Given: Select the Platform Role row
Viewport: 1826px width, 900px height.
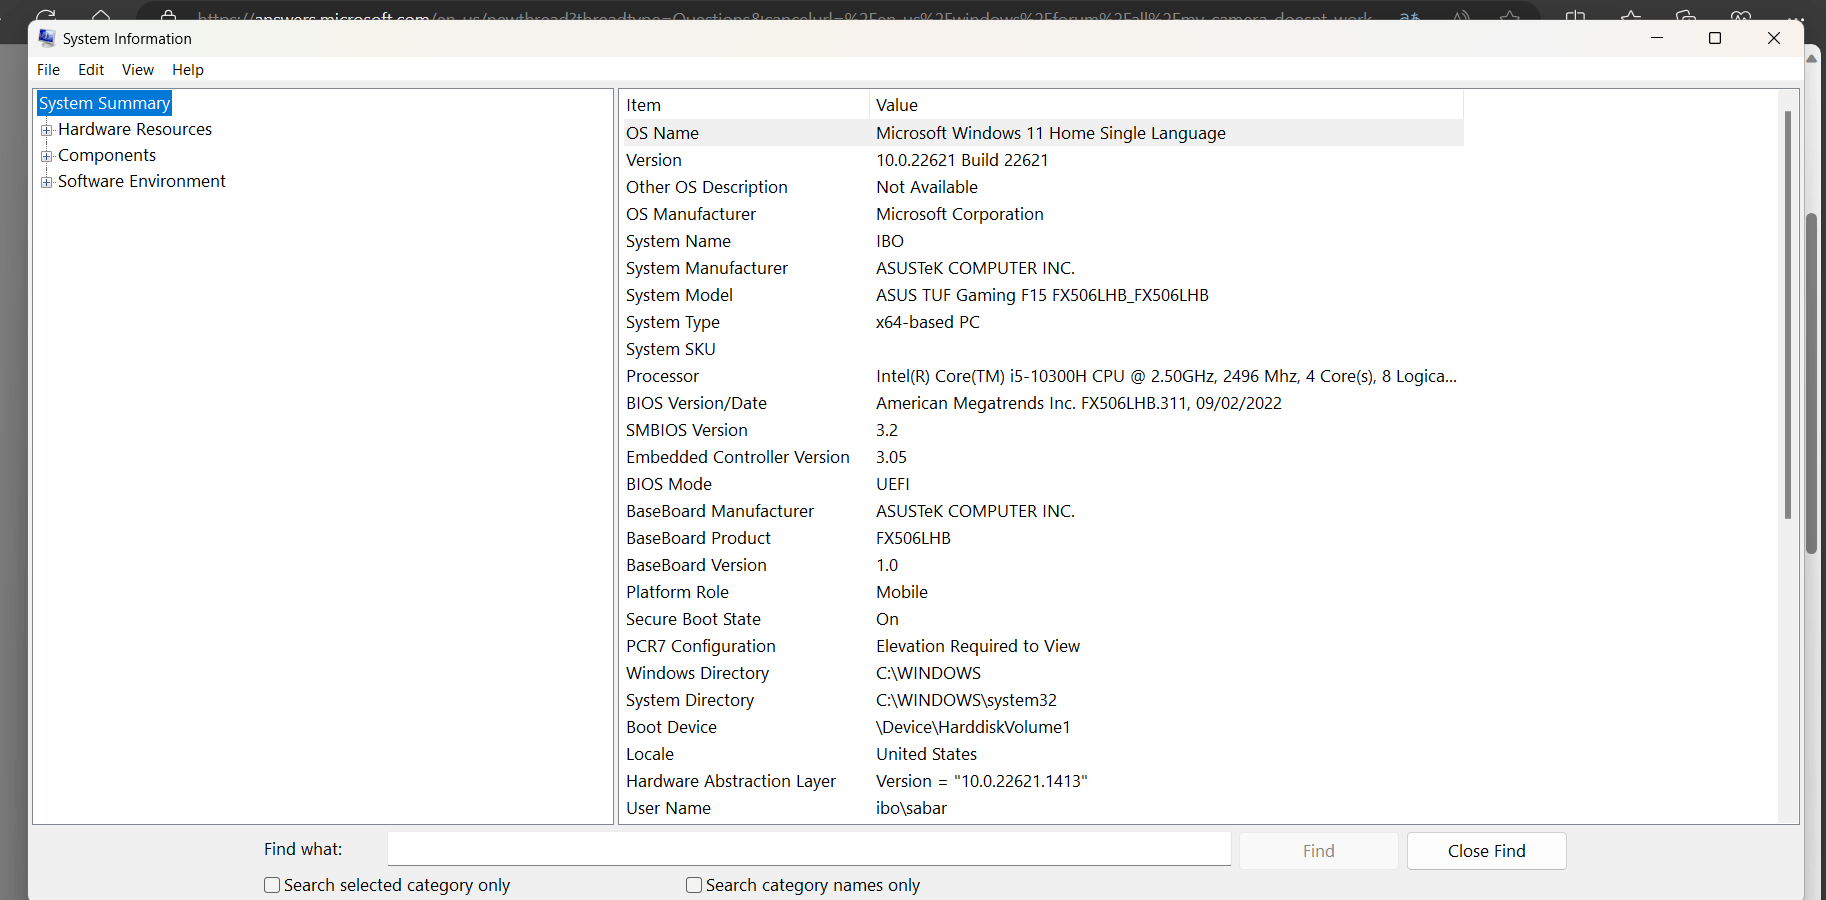Looking at the screenshot, I should click(x=1043, y=592).
